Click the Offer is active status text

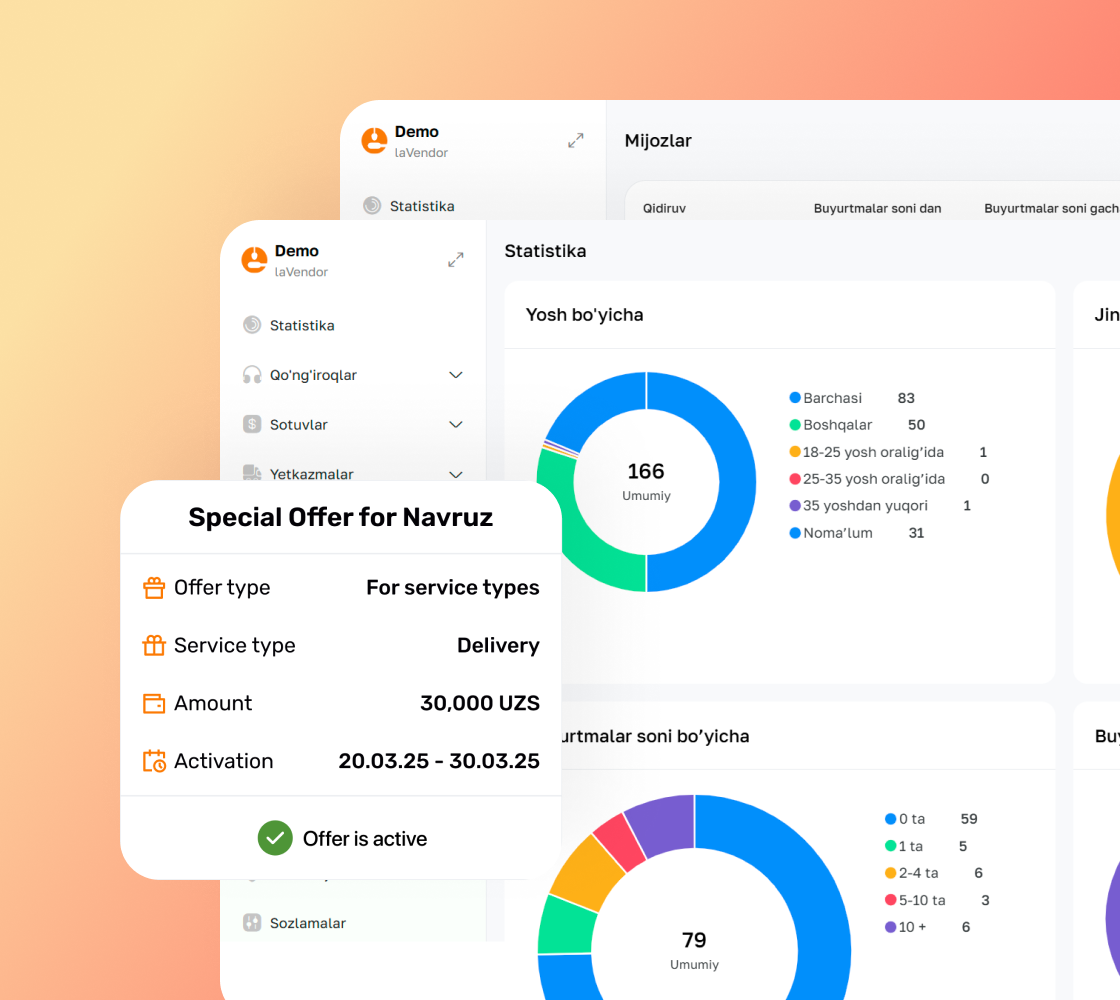pyautogui.click(x=365, y=839)
